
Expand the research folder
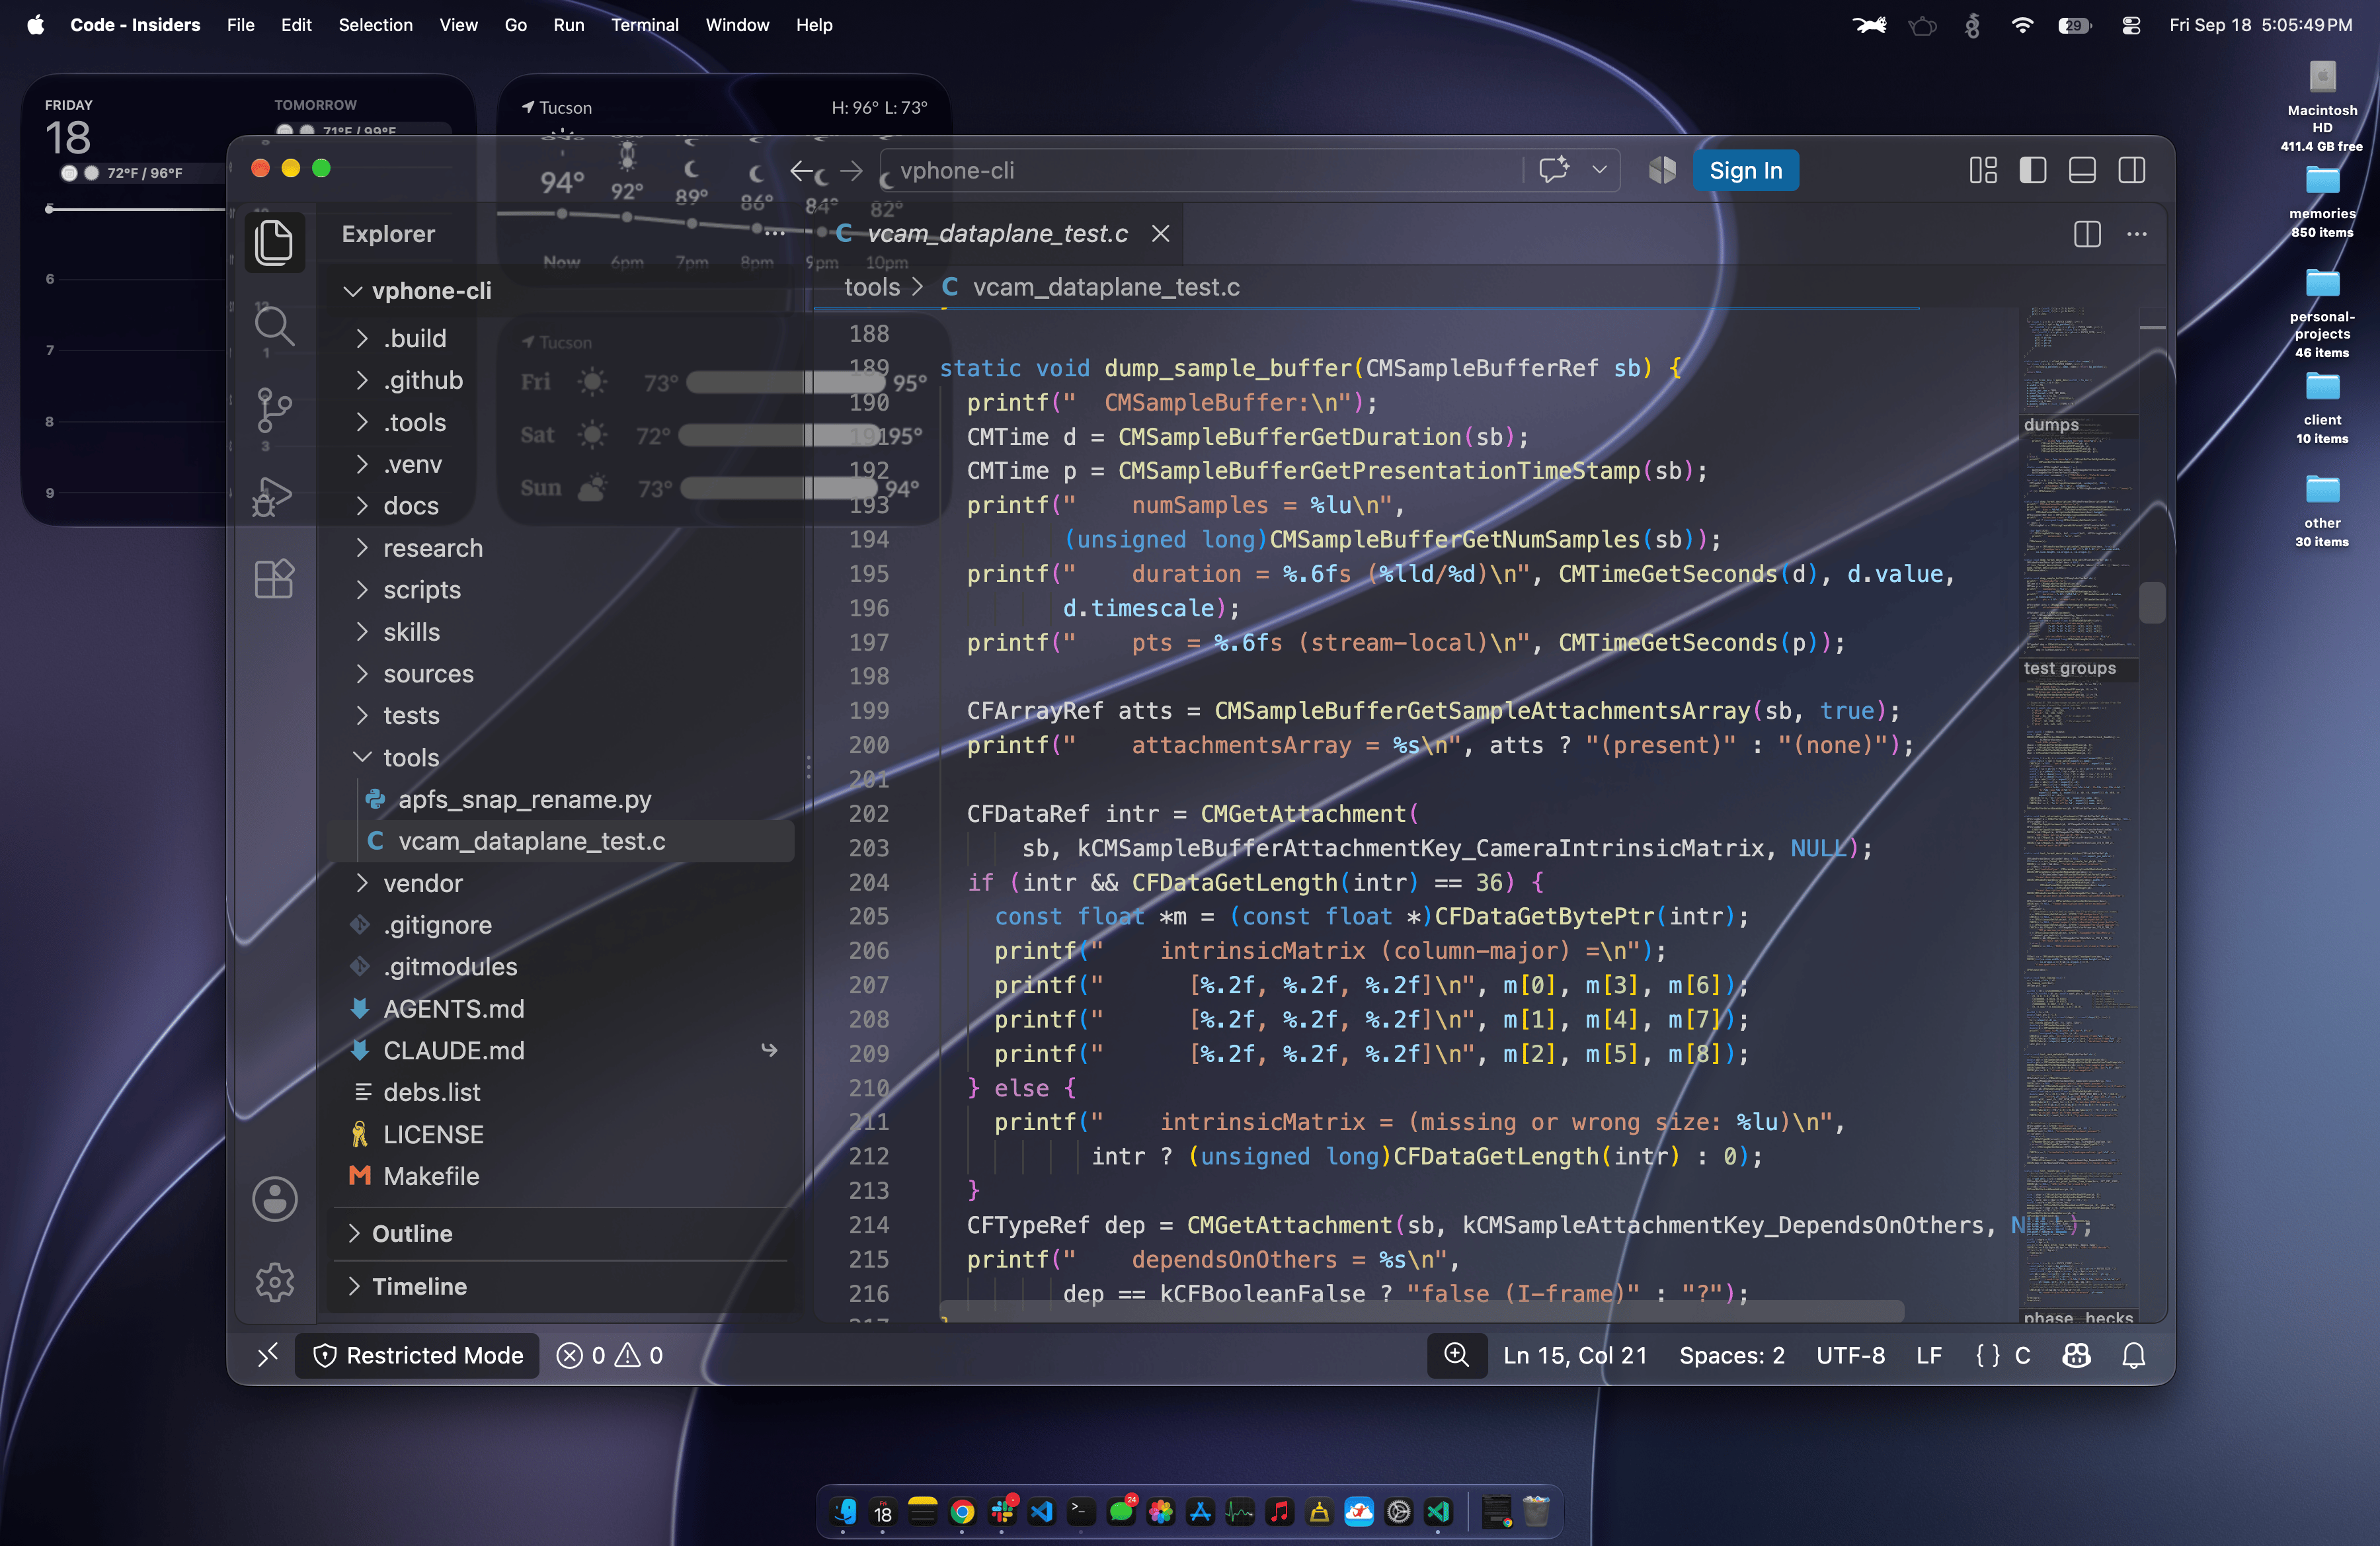[362, 548]
